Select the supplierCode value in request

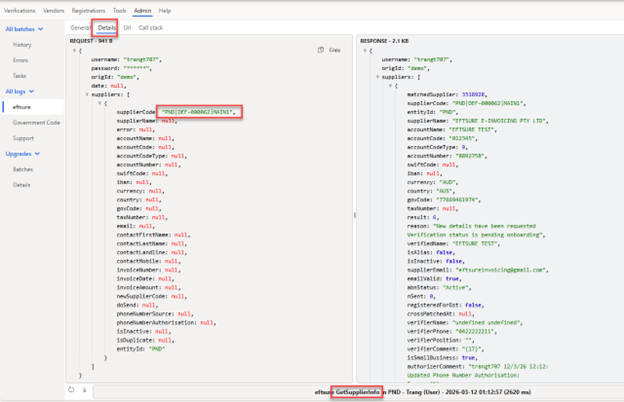click(198, 112)
